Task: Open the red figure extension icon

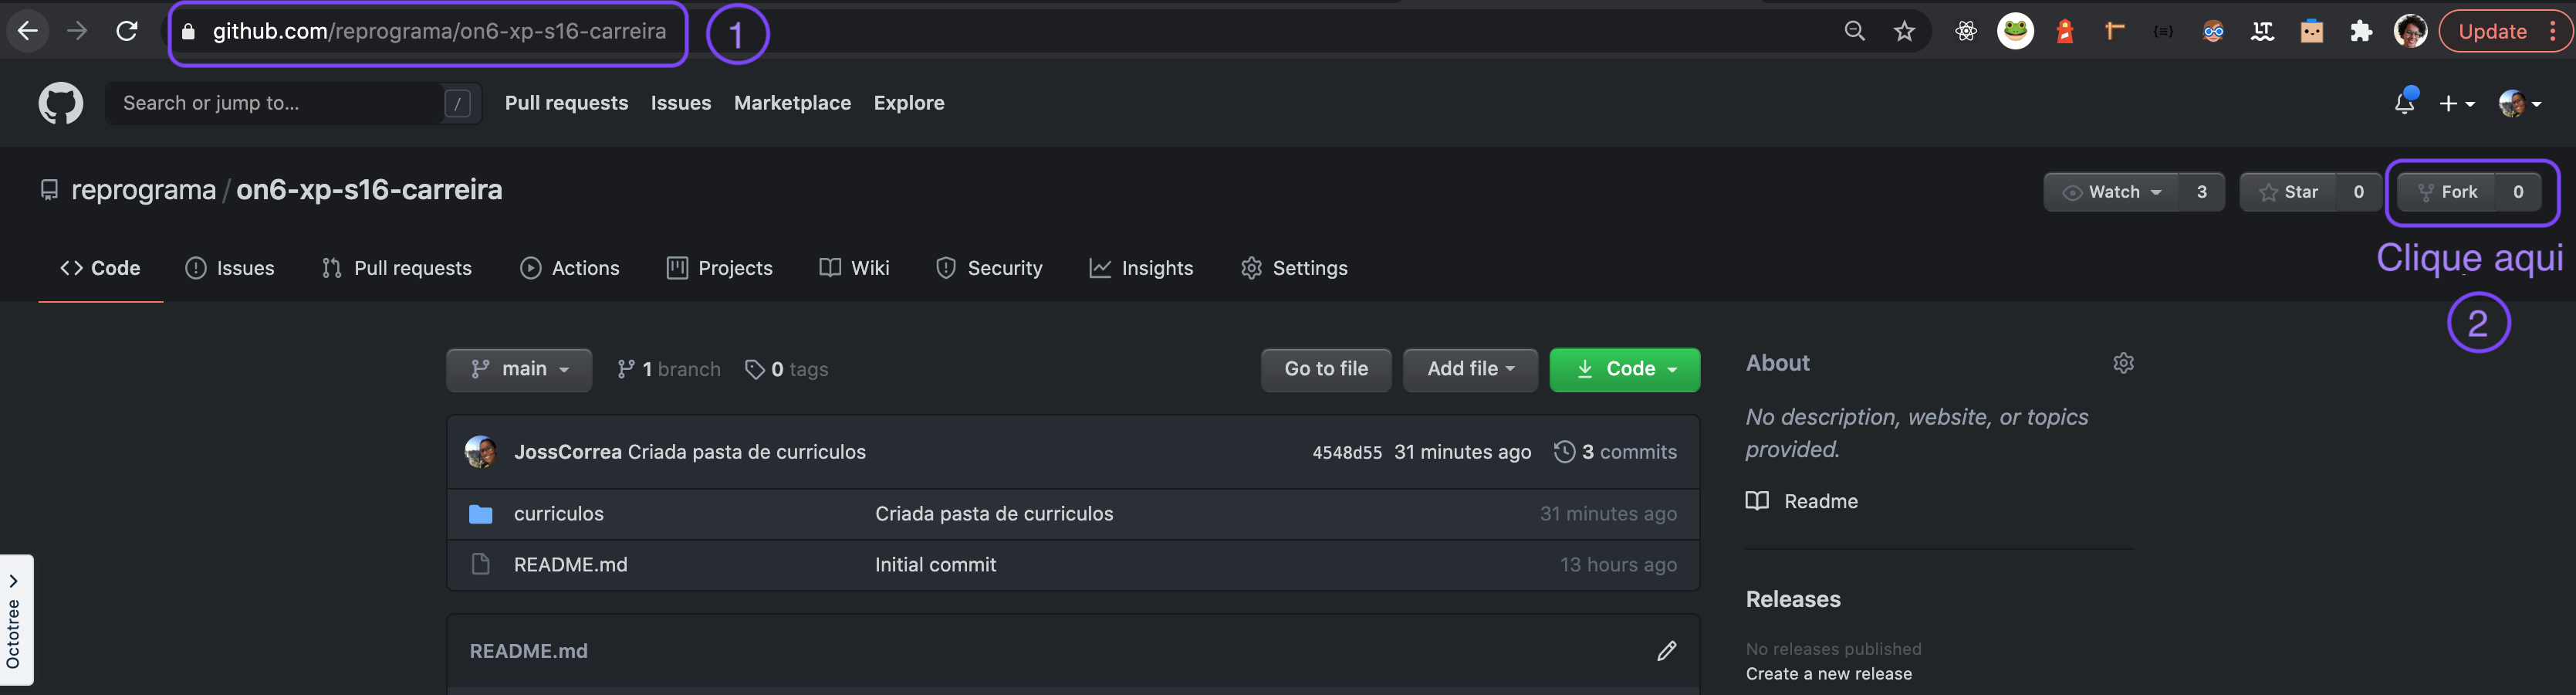Action: [x=2064, y=31]
